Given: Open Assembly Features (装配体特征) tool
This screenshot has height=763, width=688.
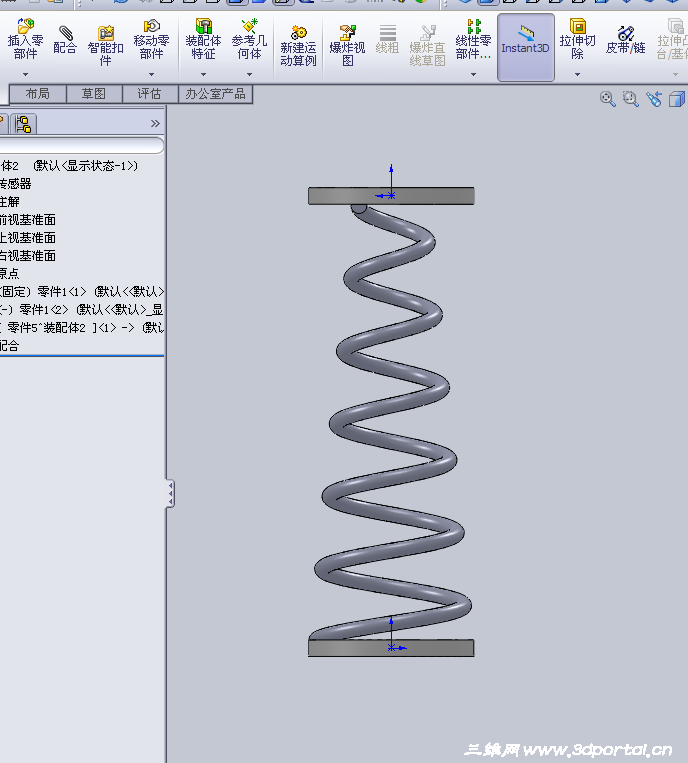Looking at the screenshot, I should point(203,39).
